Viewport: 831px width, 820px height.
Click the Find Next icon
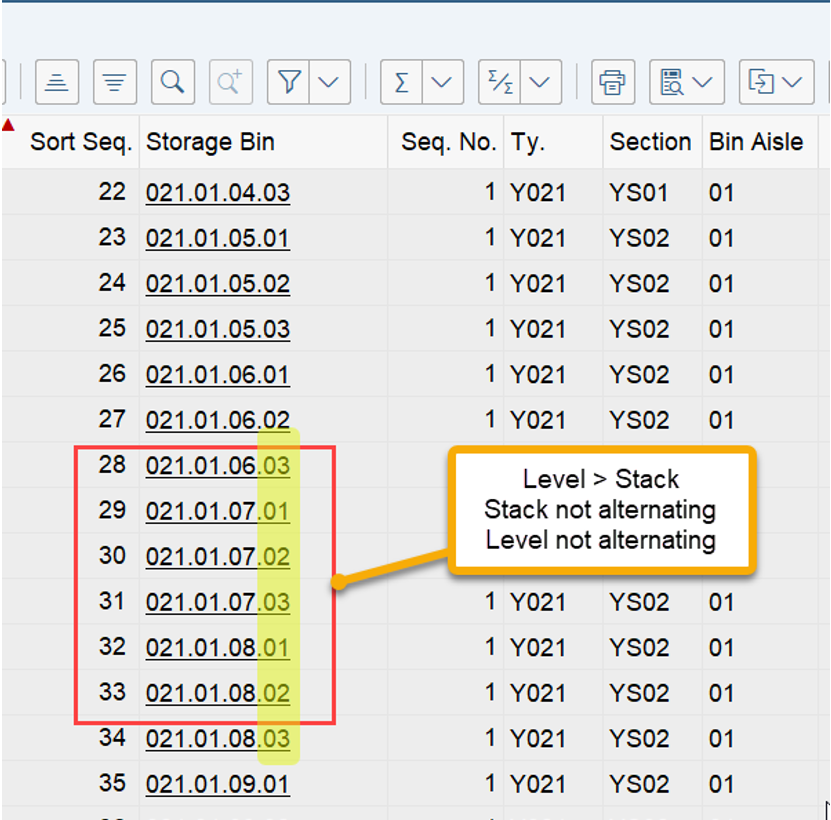[x=231, y=82]
